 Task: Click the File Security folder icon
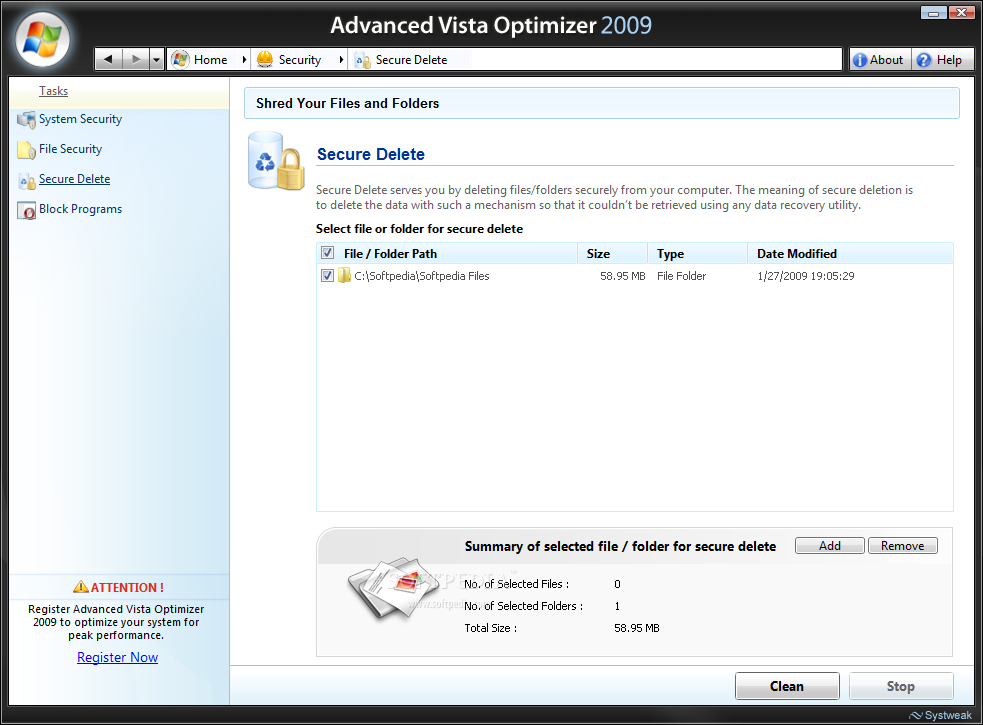[x=26, y=150]
